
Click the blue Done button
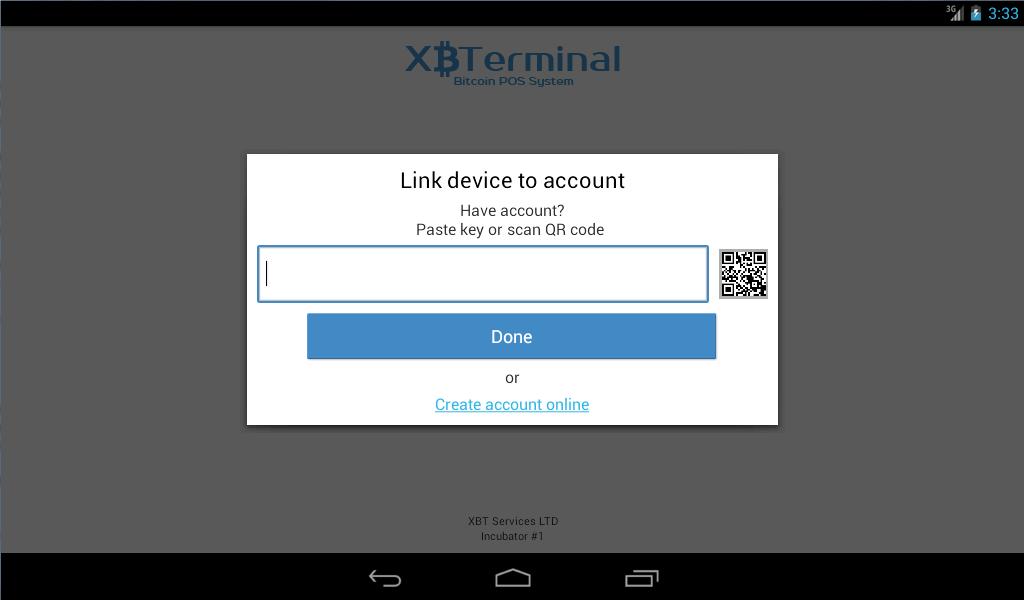point(511,336)
